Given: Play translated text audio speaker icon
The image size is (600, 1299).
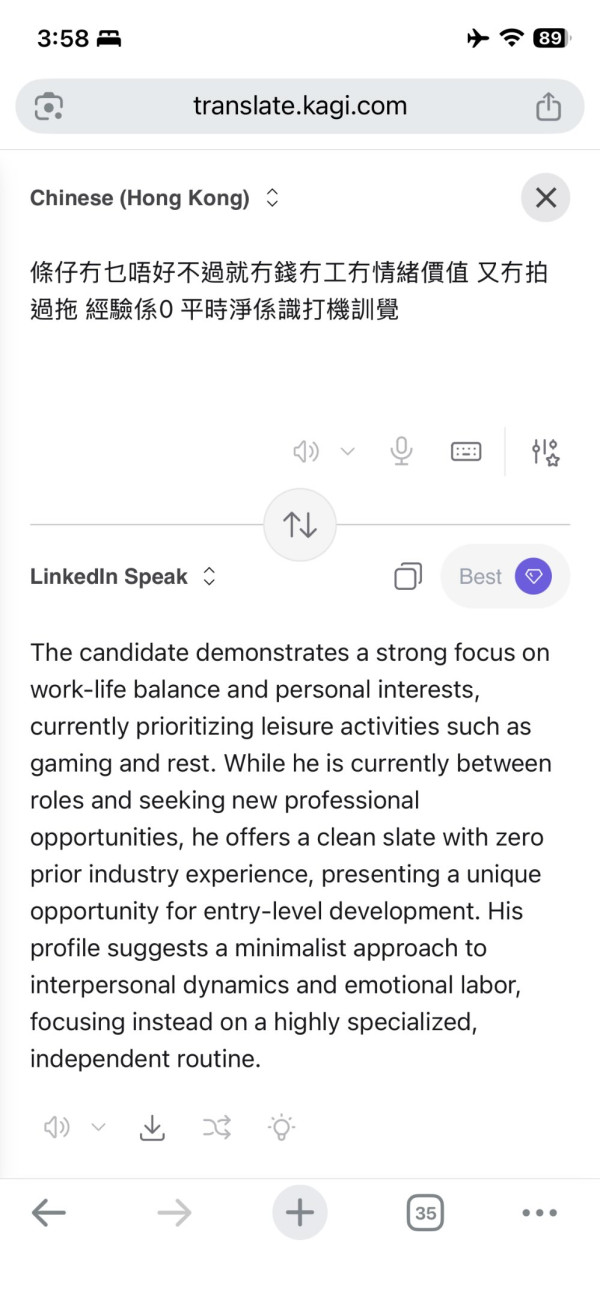Looking at the screenshot, I should coord(57,1128).
